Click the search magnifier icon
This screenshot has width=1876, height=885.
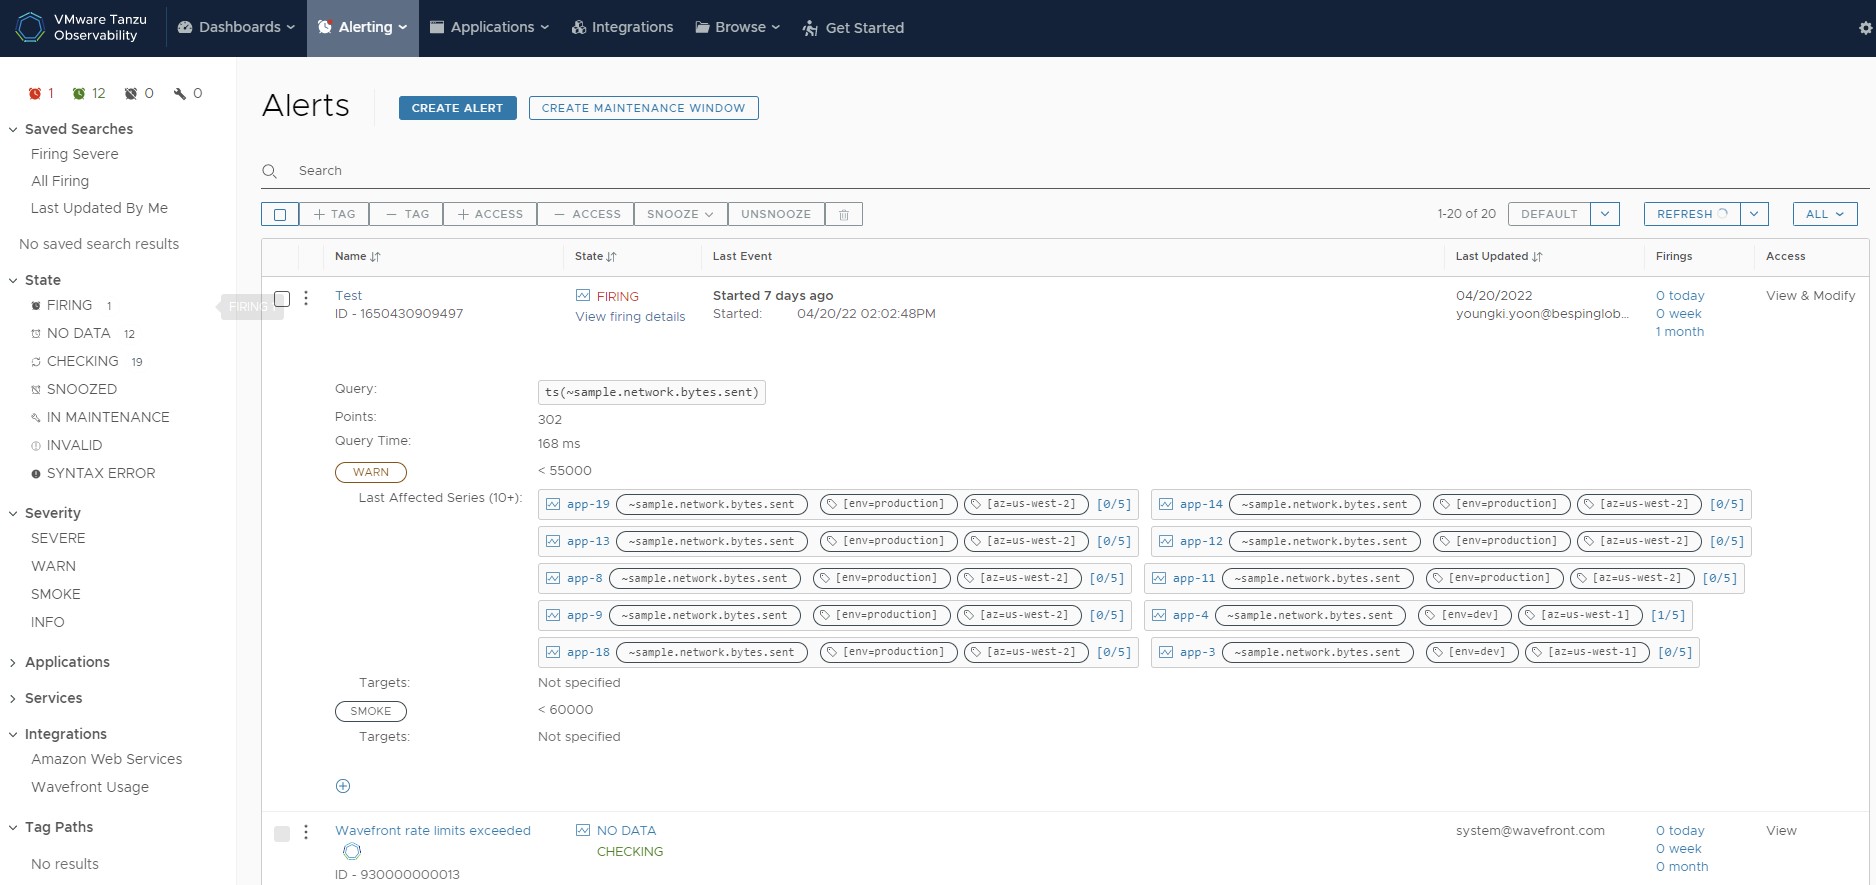tap(270, 171)
